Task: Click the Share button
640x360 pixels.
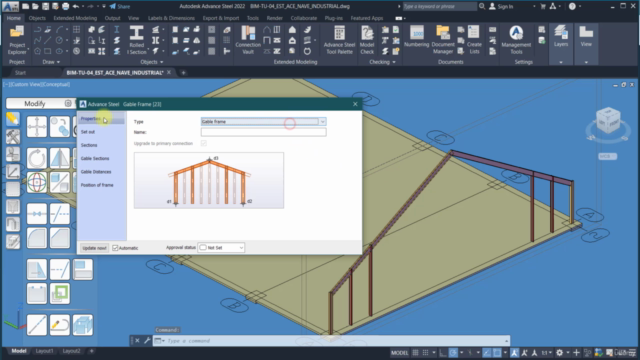Action: click(x=120, y=7)
